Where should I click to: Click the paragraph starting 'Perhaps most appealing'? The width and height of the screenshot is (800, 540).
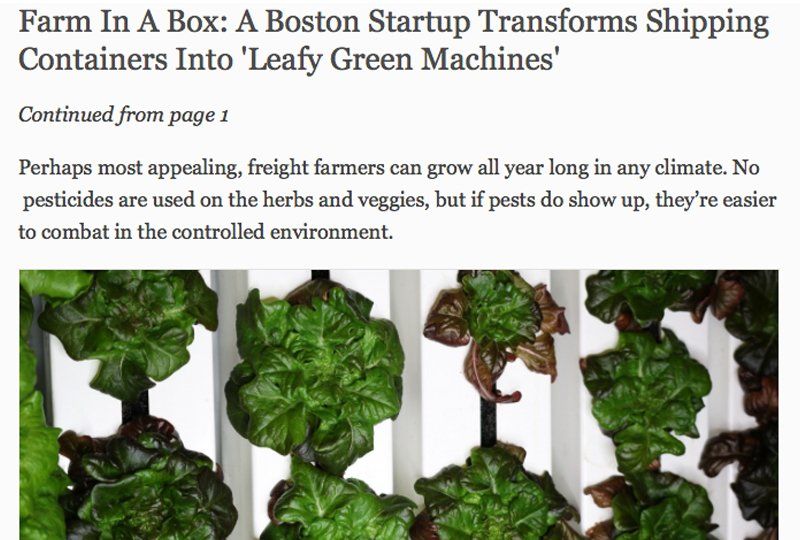tap(397, 200)
